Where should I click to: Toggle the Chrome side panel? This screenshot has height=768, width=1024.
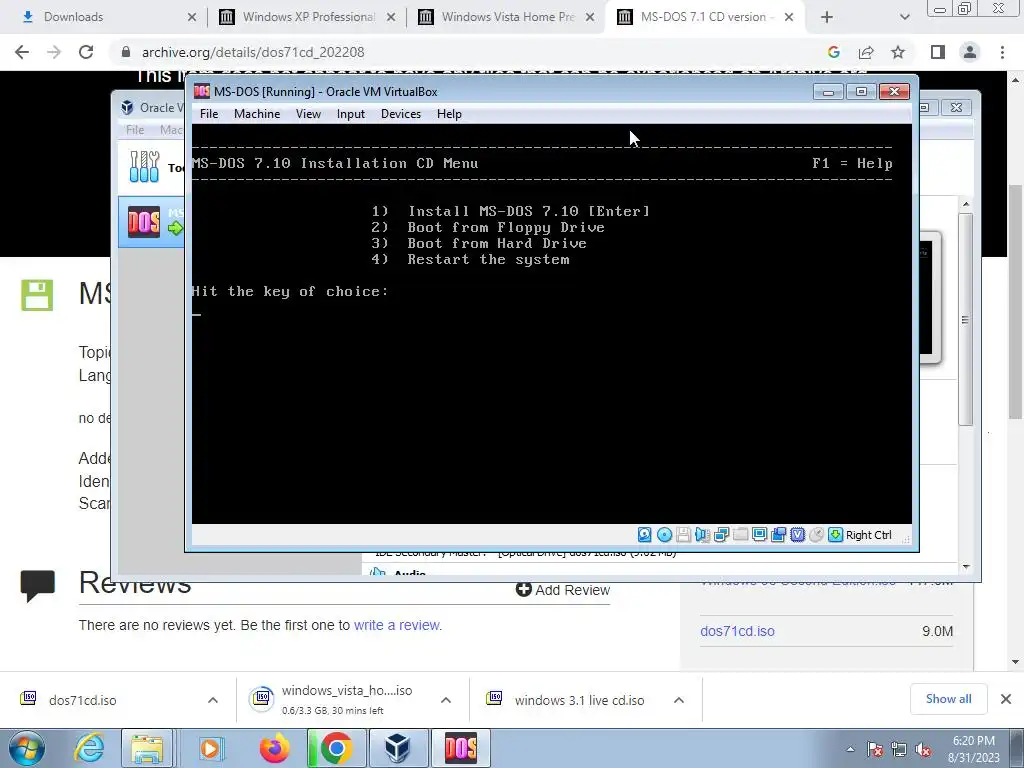click(x=938, y=52)
